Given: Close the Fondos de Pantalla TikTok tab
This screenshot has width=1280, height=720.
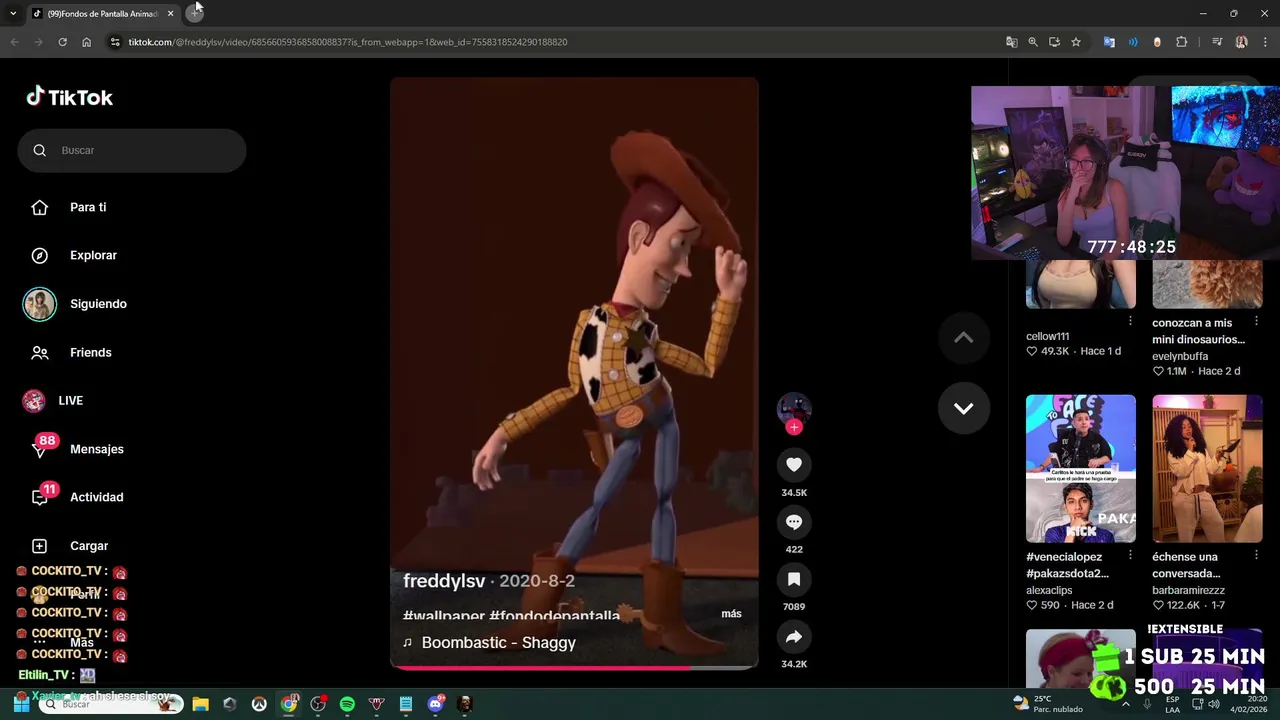Looking at the screenshot, I should click(170, 13).
